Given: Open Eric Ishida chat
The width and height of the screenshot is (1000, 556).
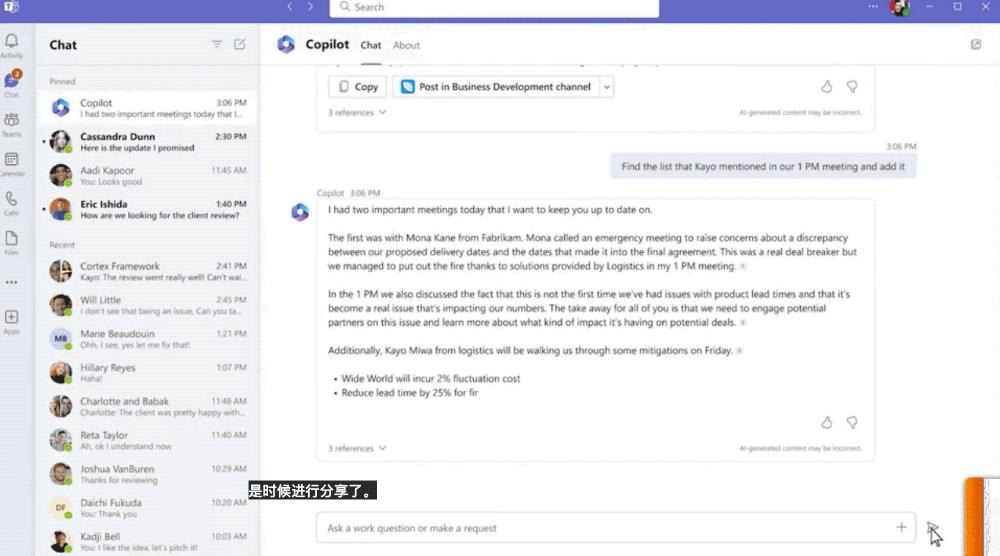Looking at the screenshot, I should (x=147, y=209).
